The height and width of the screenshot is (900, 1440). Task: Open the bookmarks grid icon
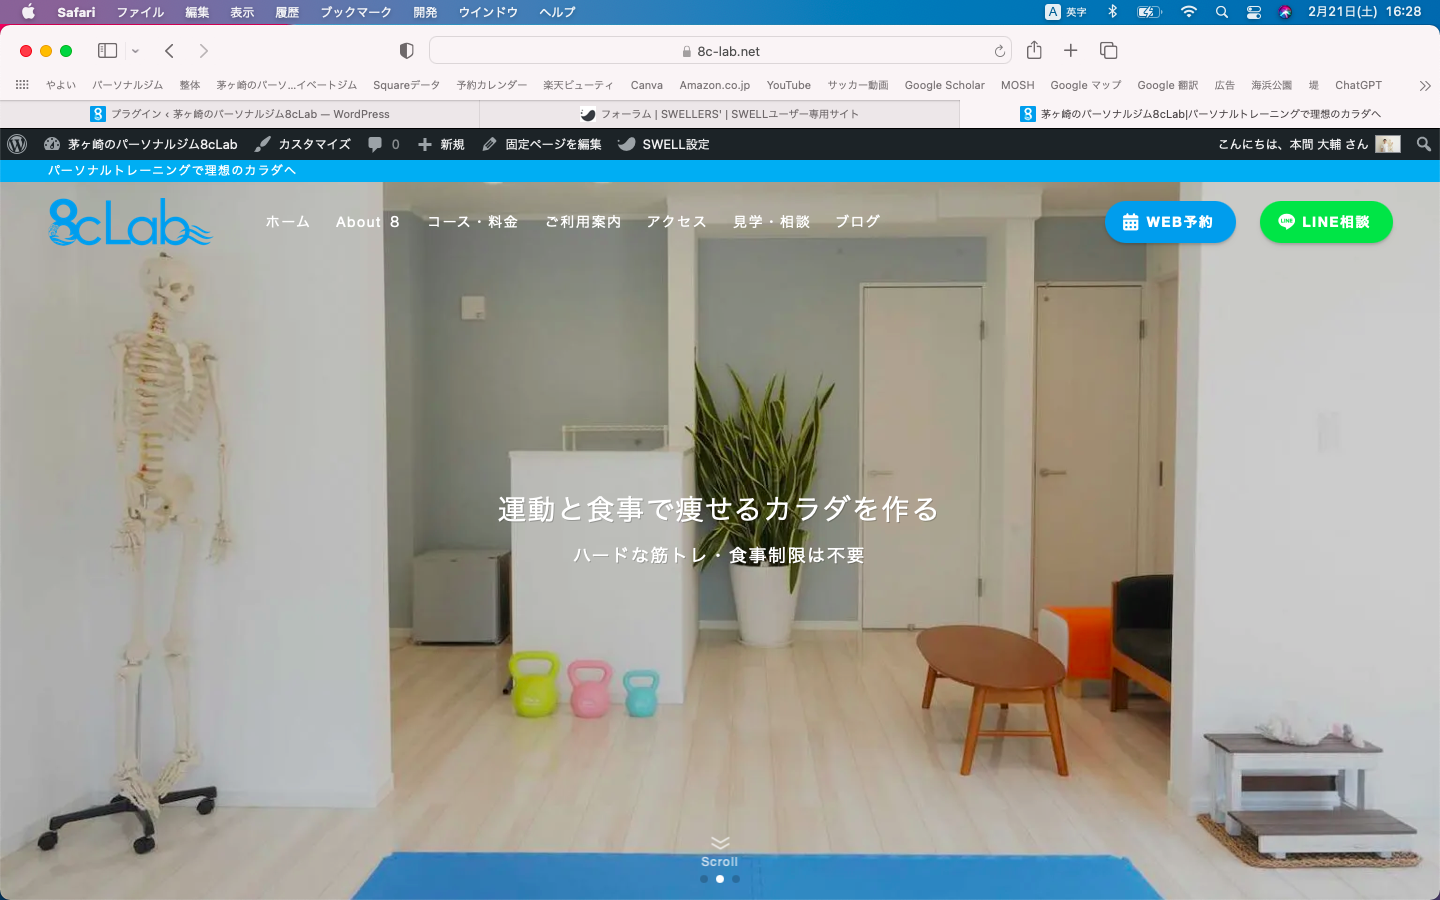click(22, 85)
